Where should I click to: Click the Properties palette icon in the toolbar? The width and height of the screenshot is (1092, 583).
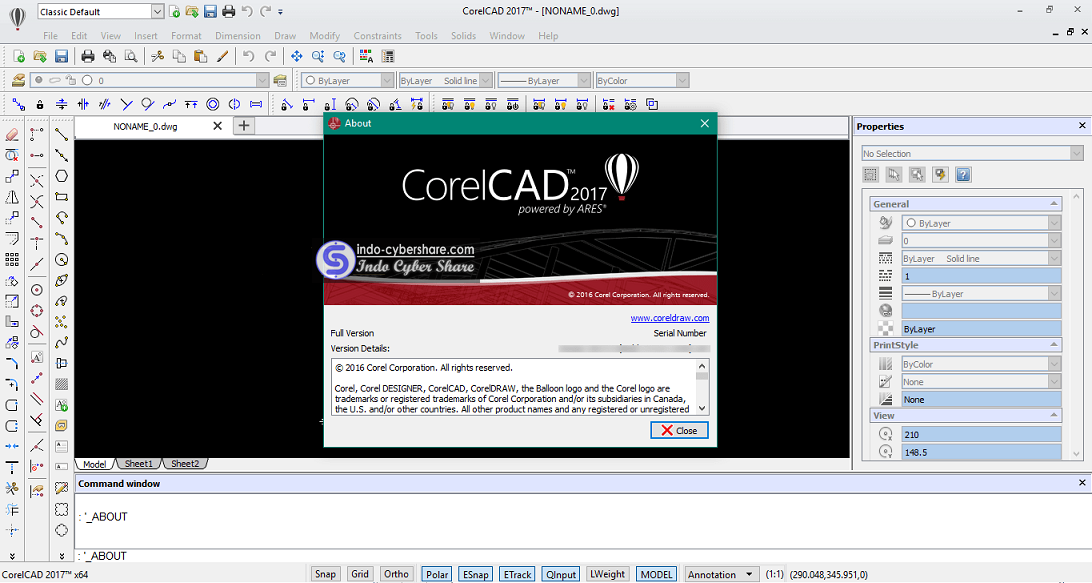pos(388,56)
